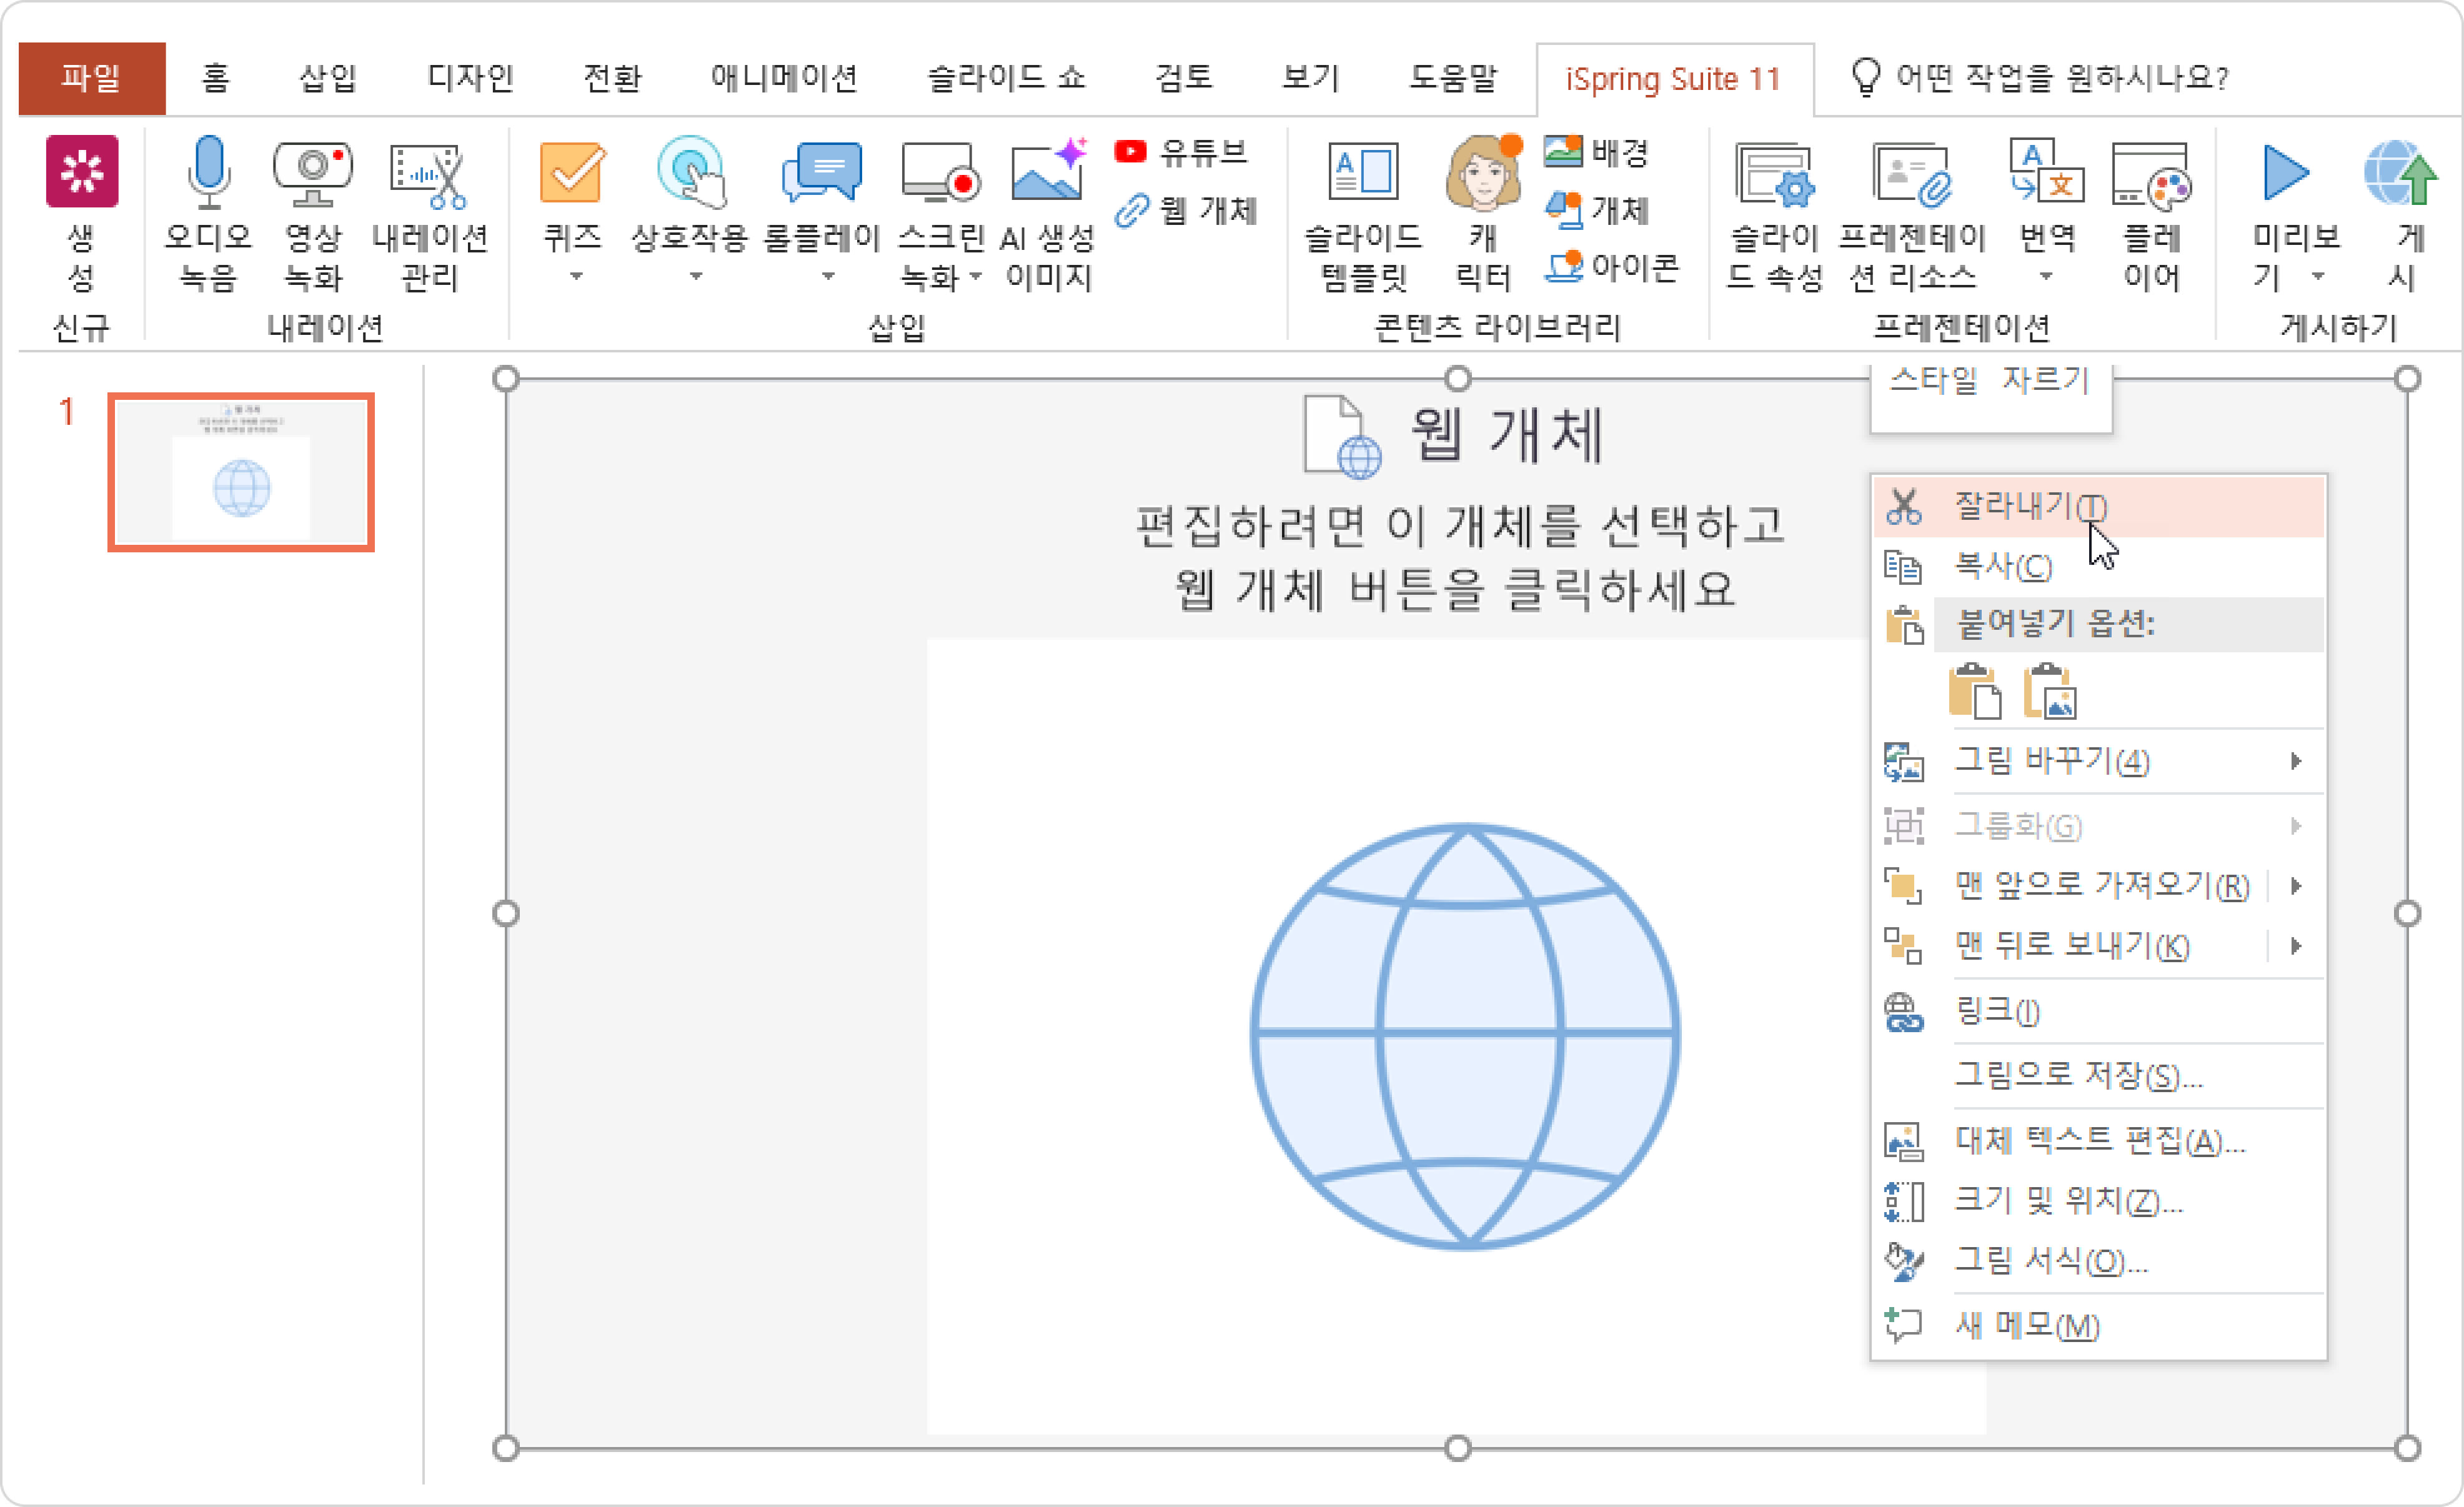Click the AI image generation icon
Screen dimensions: 2464x1507
click(x=1047, y=173)
